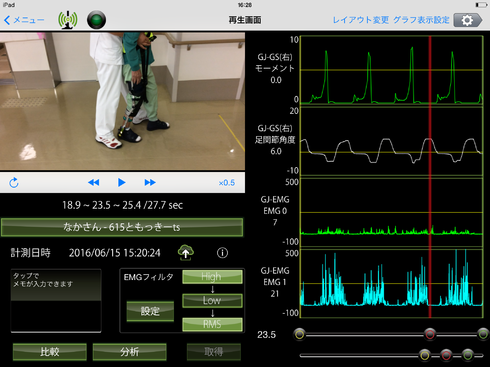
Task: Go back to メニュー
Action: point(24,20)
